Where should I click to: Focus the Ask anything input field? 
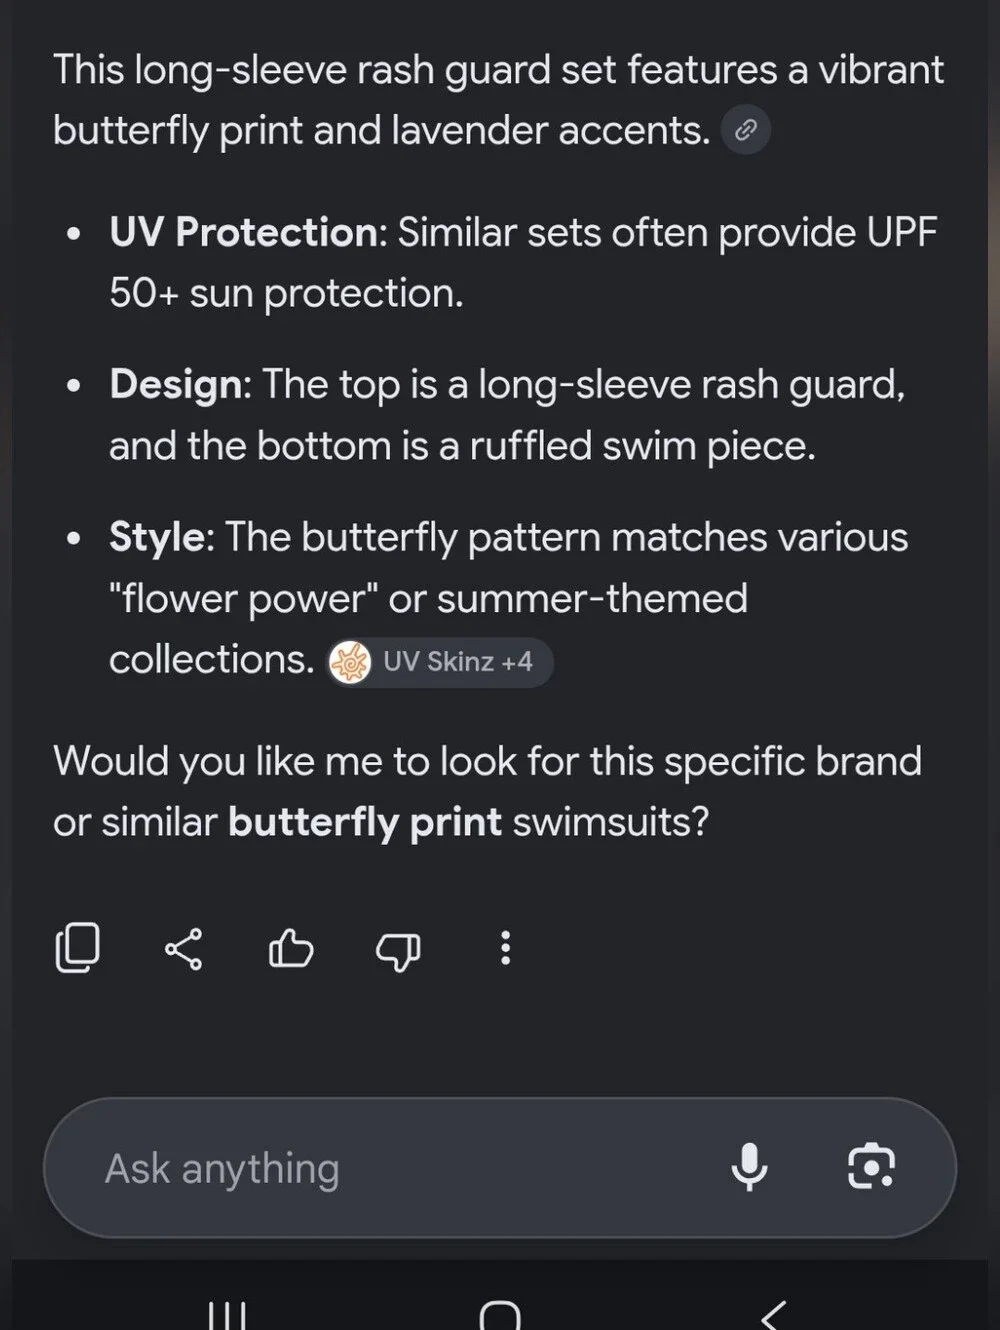click(x=500, y=1168)
